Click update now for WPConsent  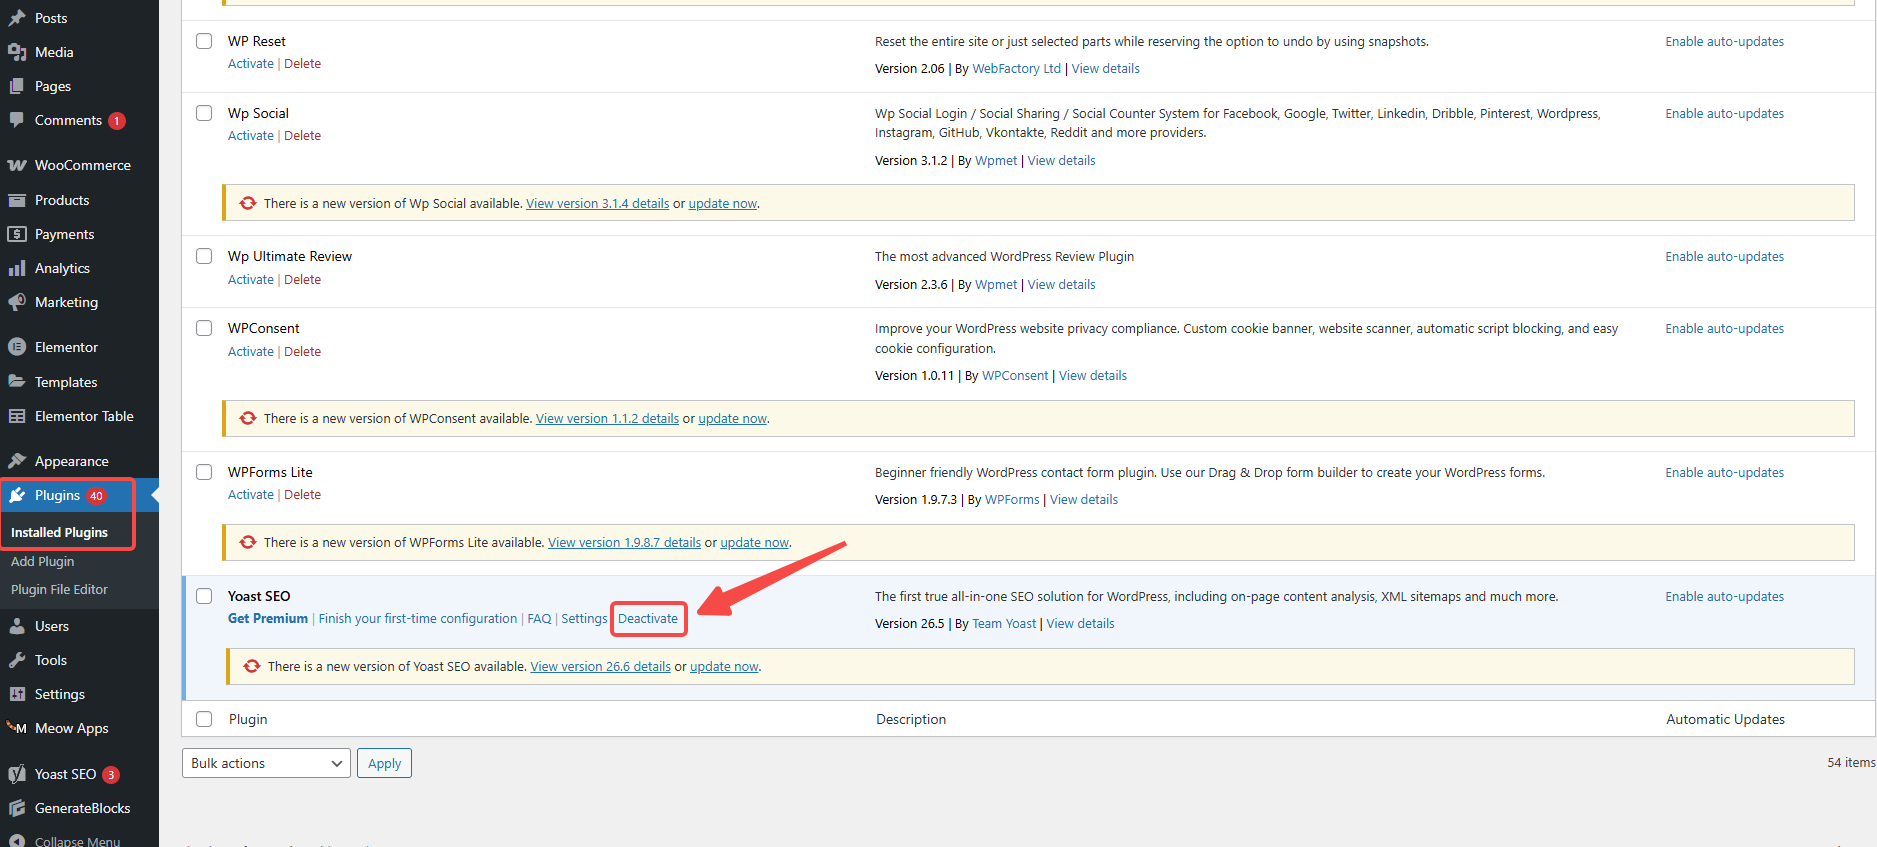tap(732, 418)
